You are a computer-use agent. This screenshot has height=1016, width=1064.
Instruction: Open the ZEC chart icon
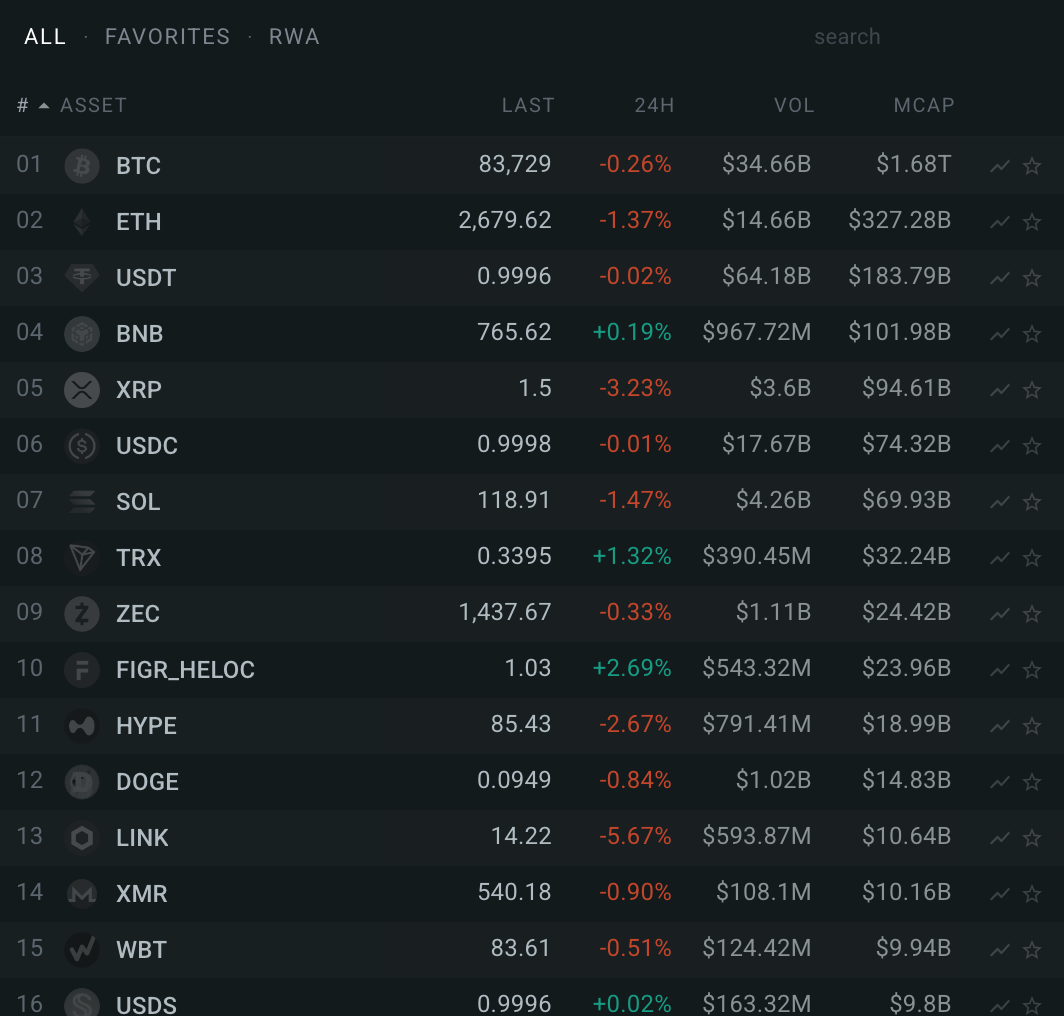point(1000,614)
